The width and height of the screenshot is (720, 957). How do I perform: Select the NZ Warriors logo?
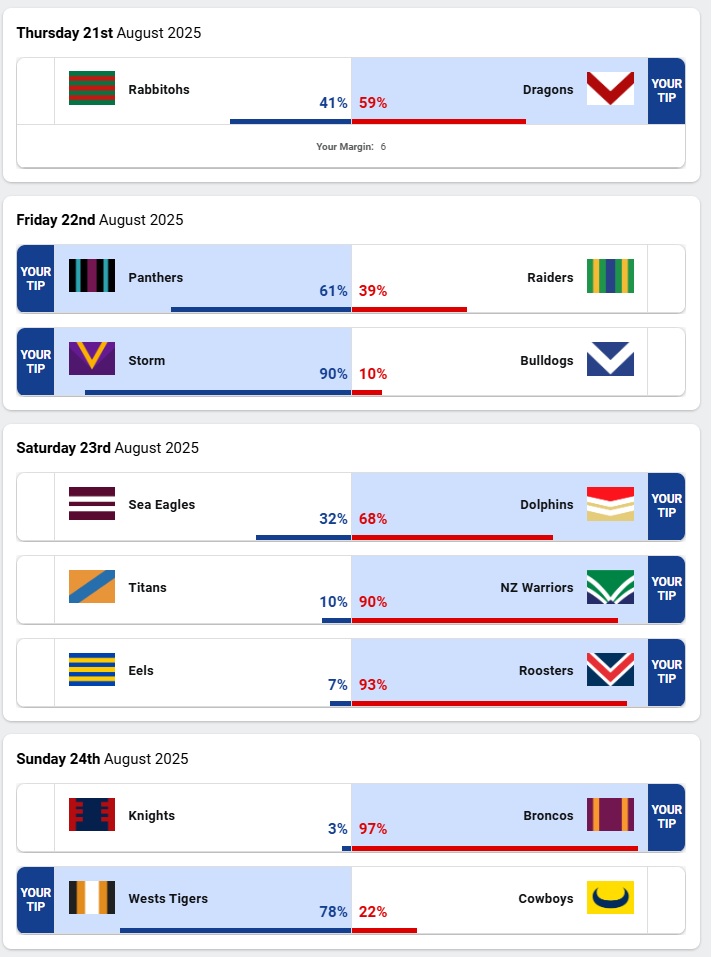(x=610, y=587)
